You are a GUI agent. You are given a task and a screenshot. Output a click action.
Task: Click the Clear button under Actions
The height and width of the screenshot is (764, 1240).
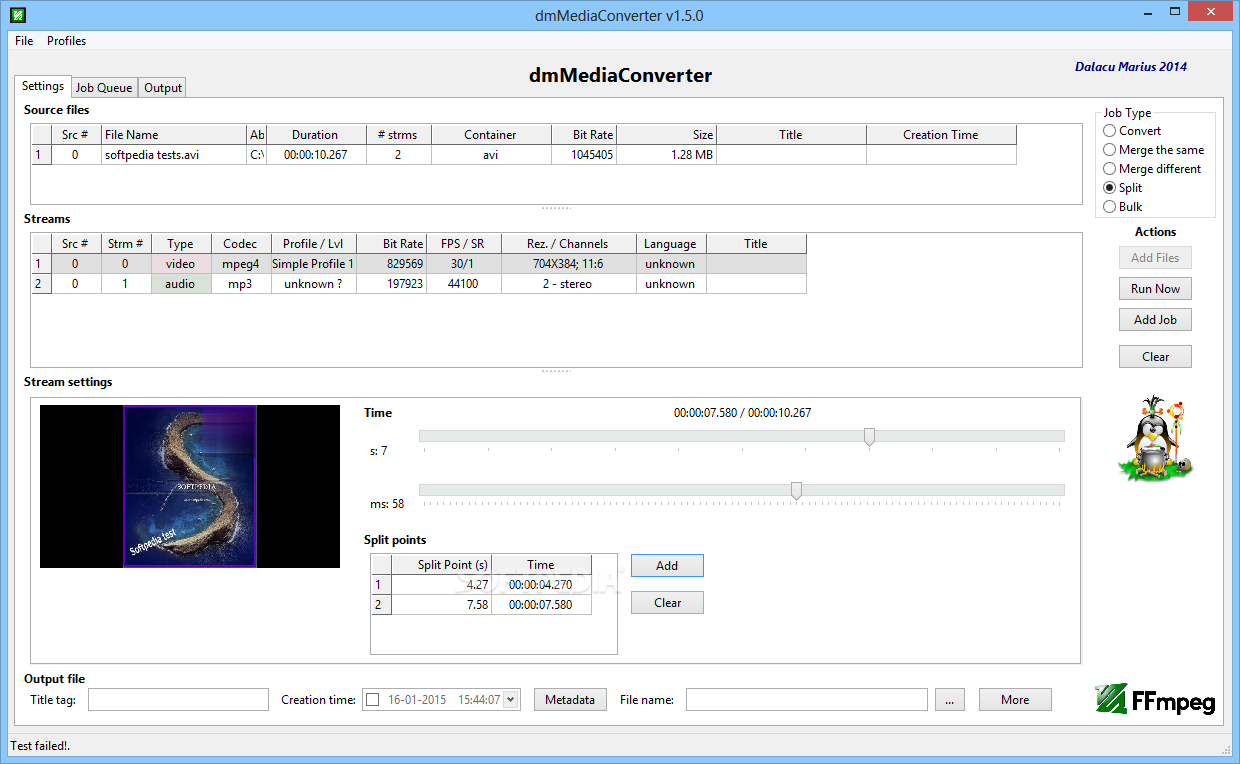(1155, 357)
